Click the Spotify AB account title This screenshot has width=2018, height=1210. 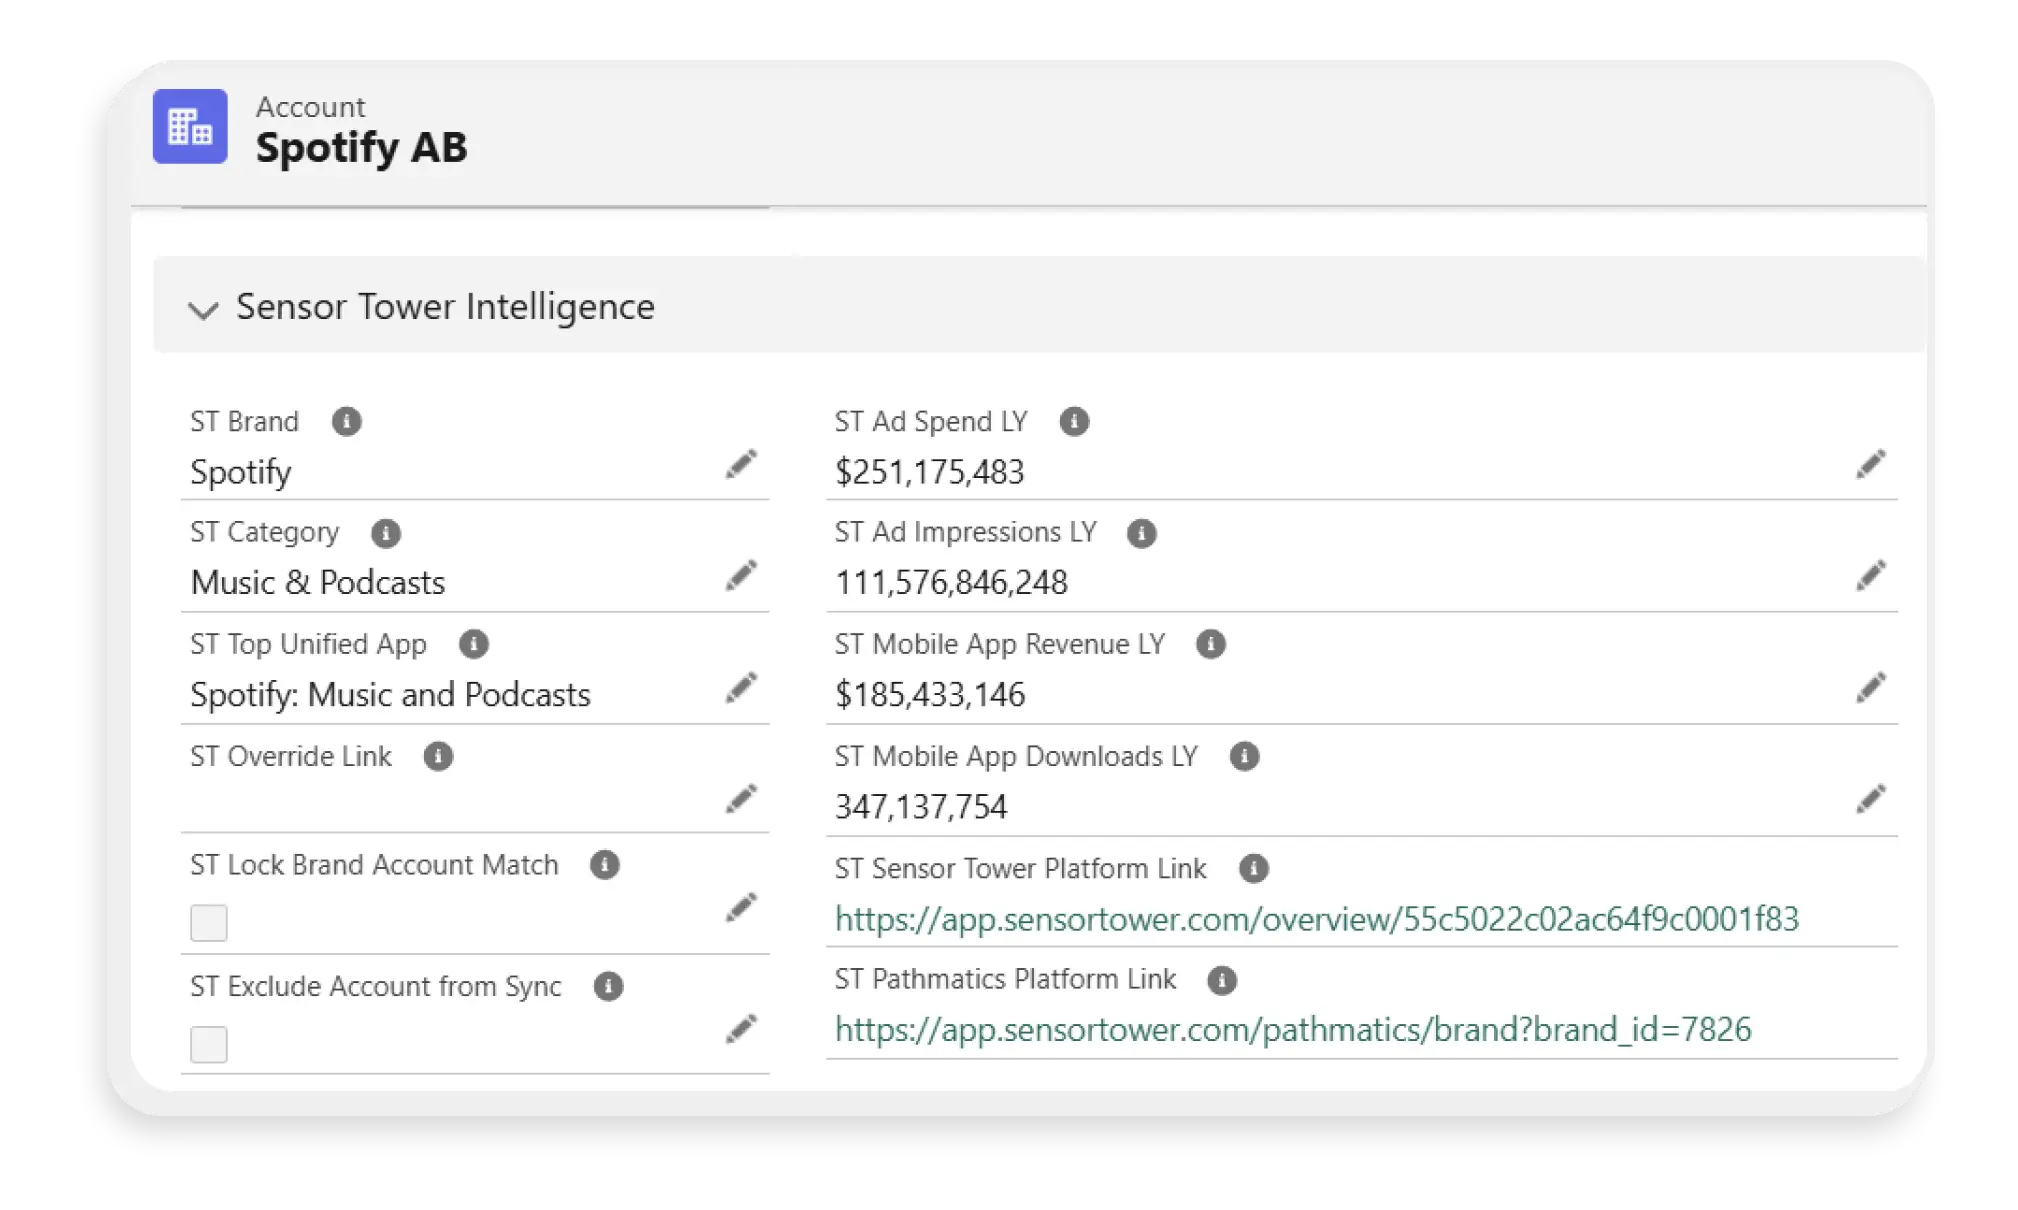[x=361, y=147]
